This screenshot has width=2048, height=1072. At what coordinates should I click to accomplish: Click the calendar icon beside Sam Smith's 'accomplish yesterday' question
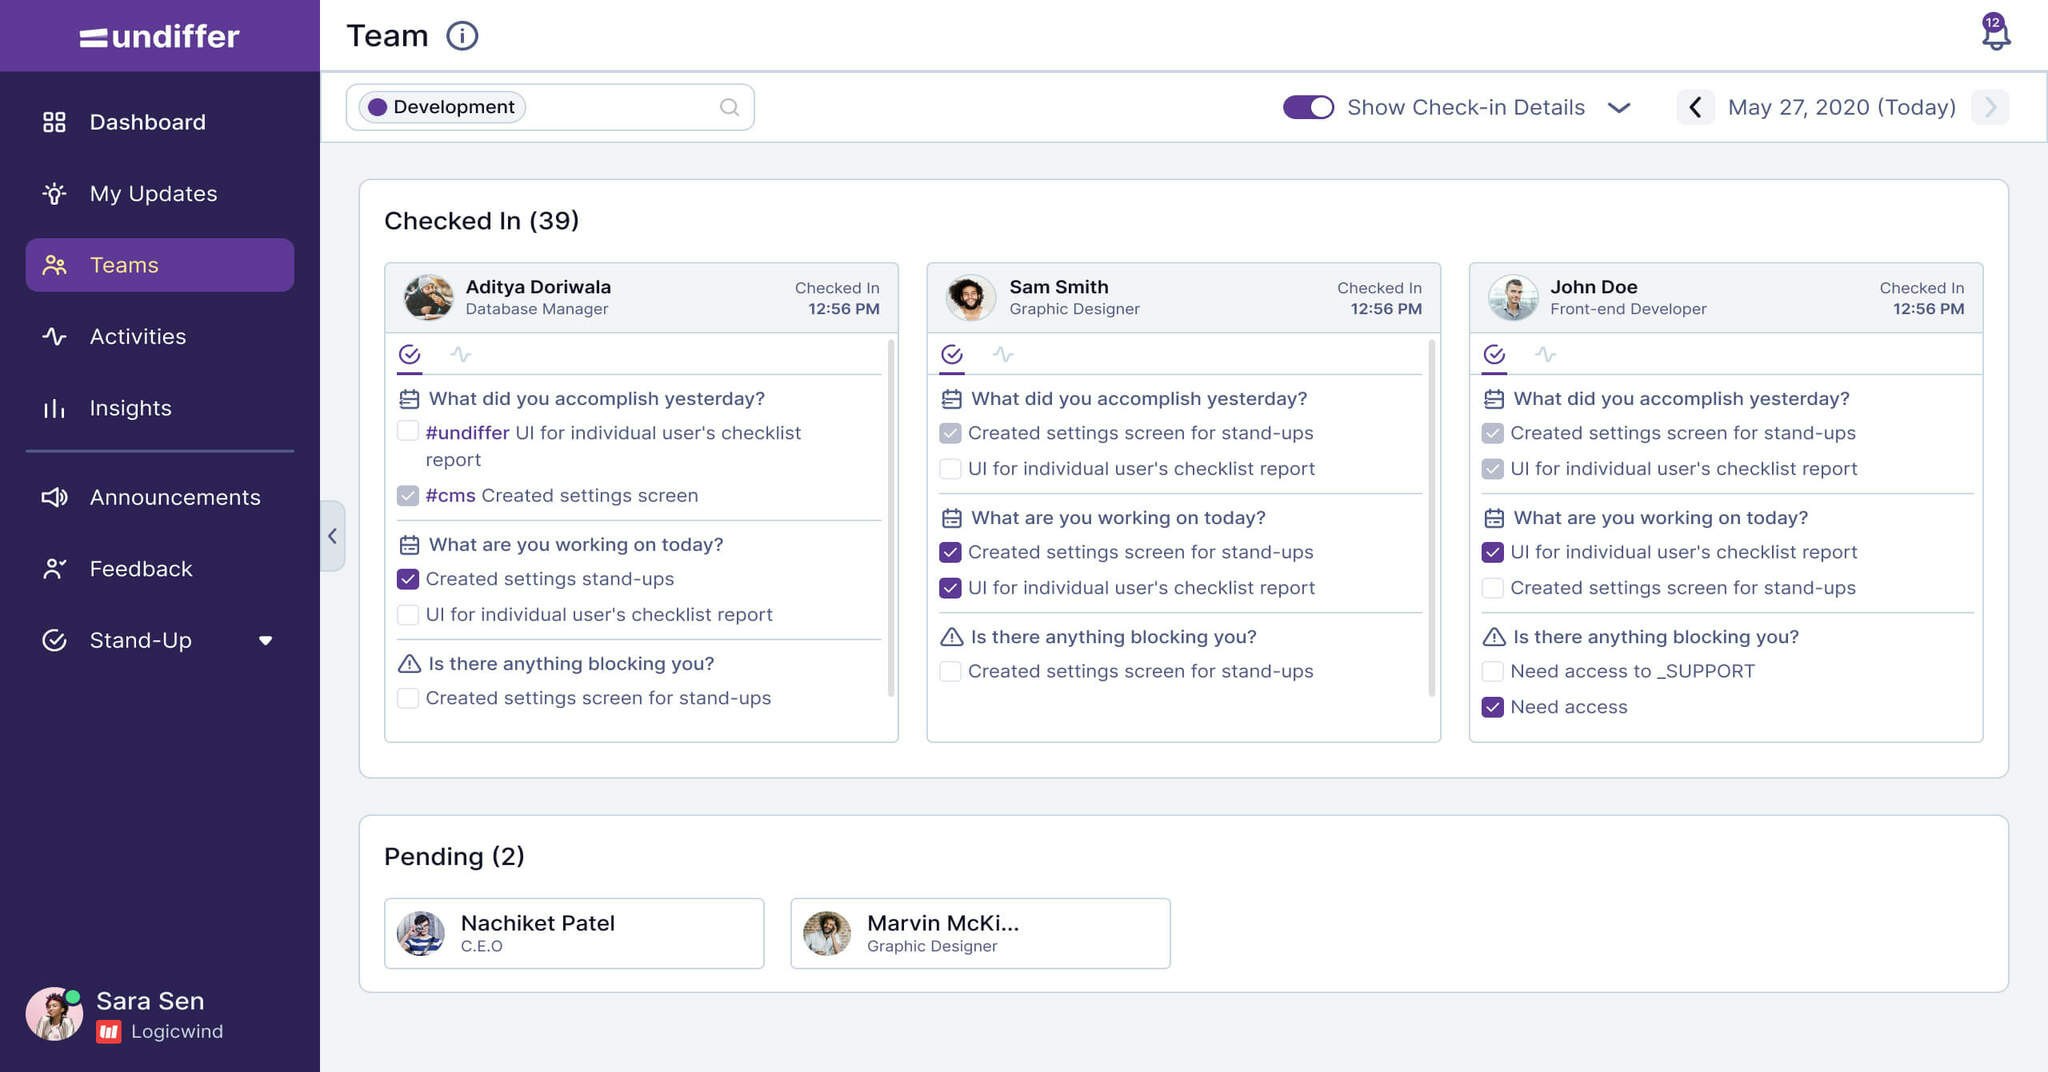point(952,399)
